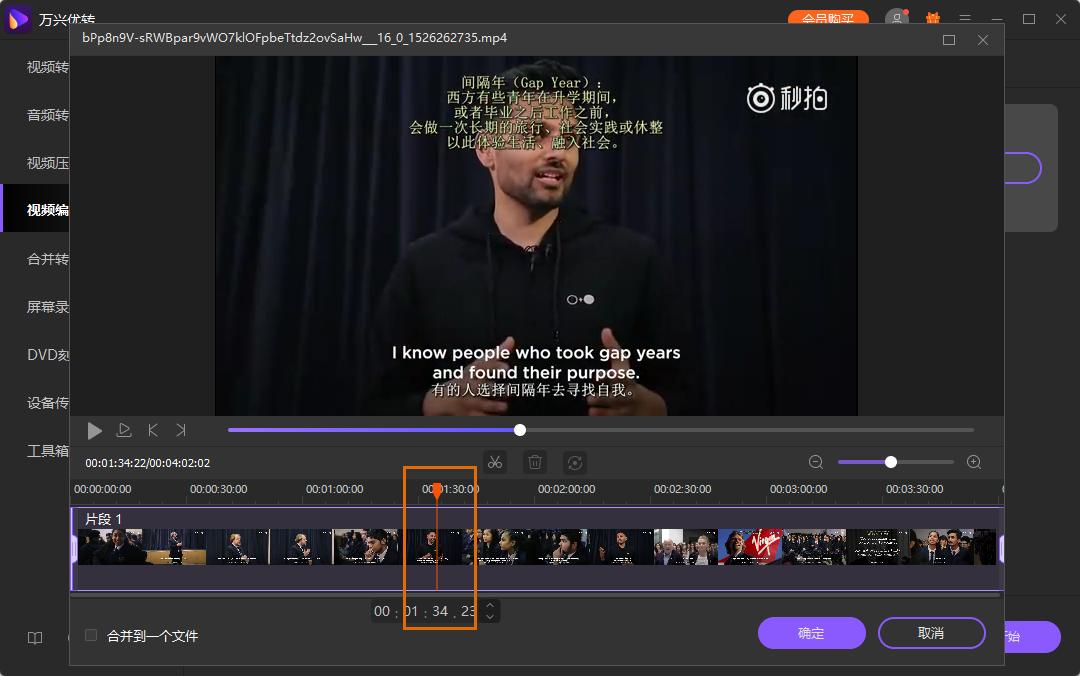The image size is (1080, 676).
Task: Click the play button under preview
Action: click(x=94, y=430)
